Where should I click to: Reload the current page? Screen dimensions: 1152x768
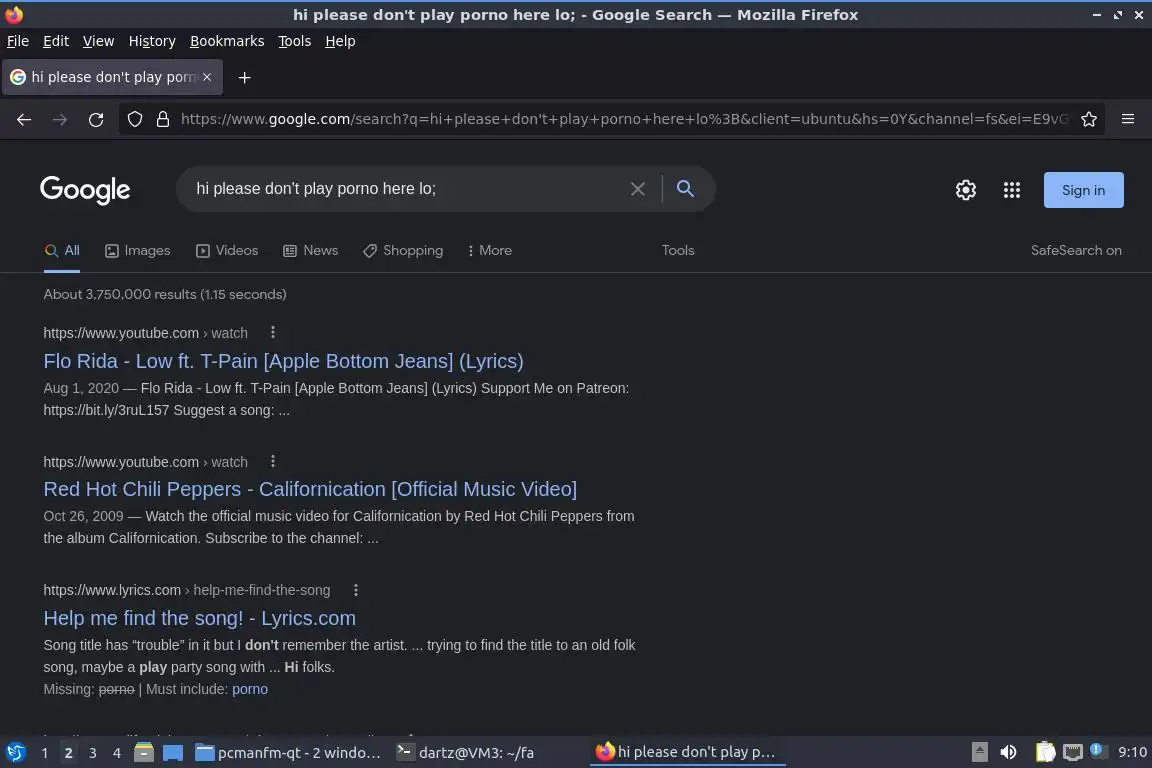[x=96, y=120]
